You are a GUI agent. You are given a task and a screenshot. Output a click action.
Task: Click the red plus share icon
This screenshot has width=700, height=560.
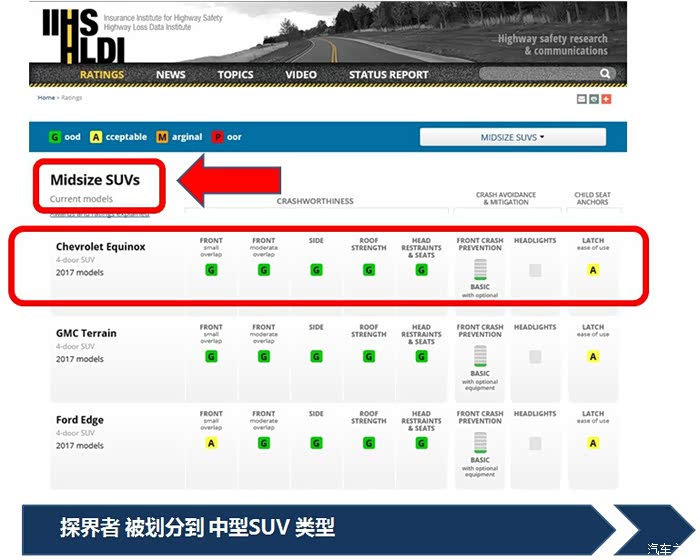606,99
